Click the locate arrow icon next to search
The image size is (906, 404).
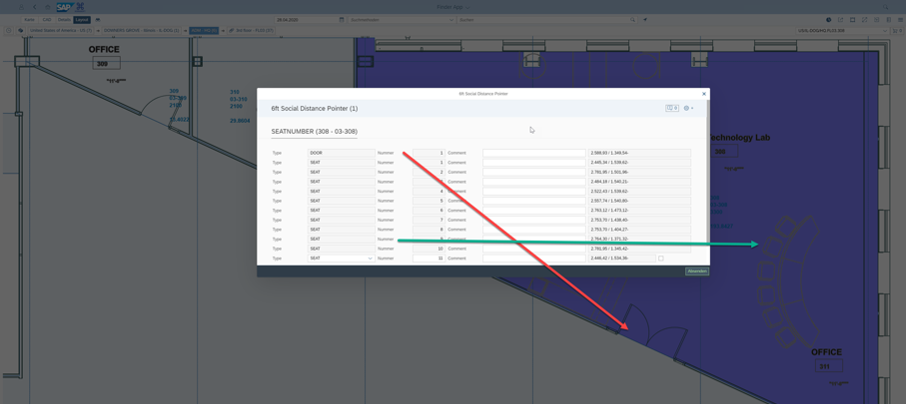pyautogui.click(x=645, y=20)
